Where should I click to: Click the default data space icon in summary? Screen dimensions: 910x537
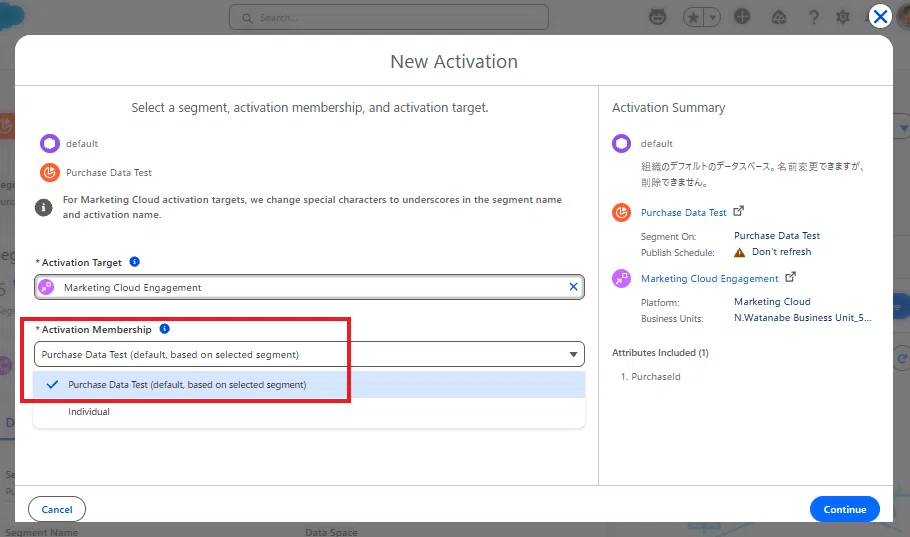pos(621,143)
